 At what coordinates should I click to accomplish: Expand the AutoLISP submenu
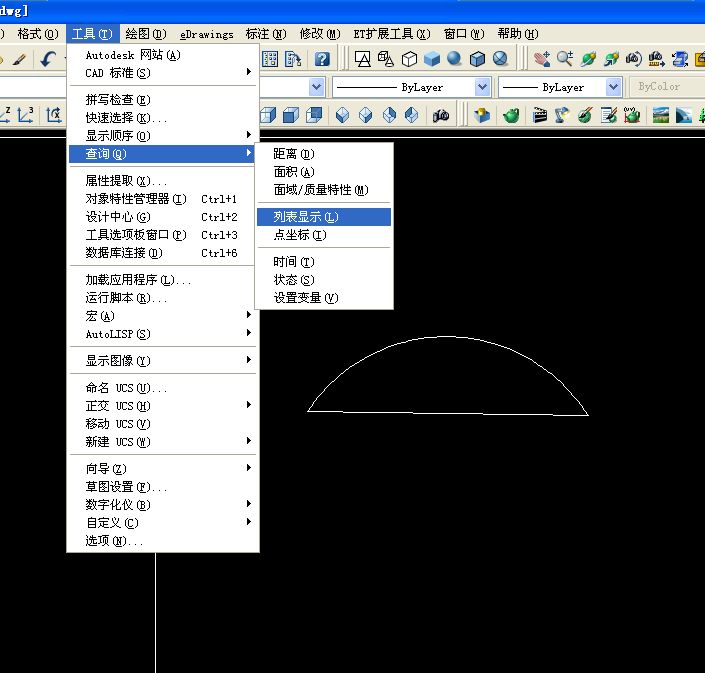(162, 334)
